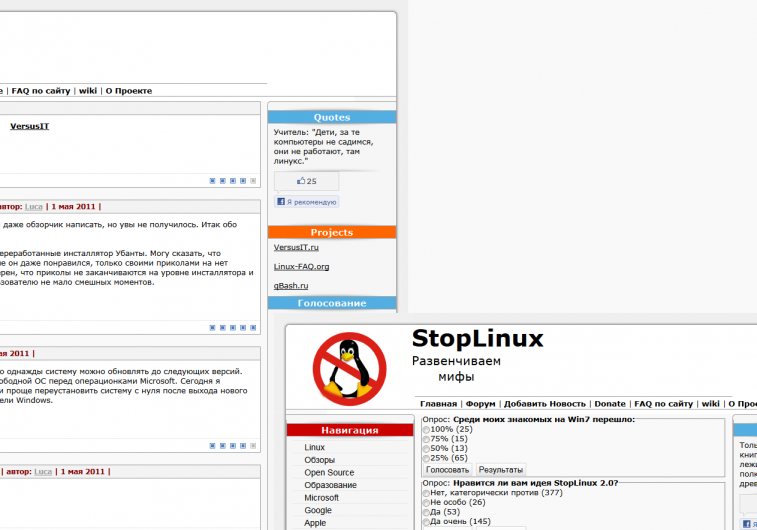The image size is (757, 530).
Task: Open 'Главная' in the StopLinux menu
Action: pos(438,404)
